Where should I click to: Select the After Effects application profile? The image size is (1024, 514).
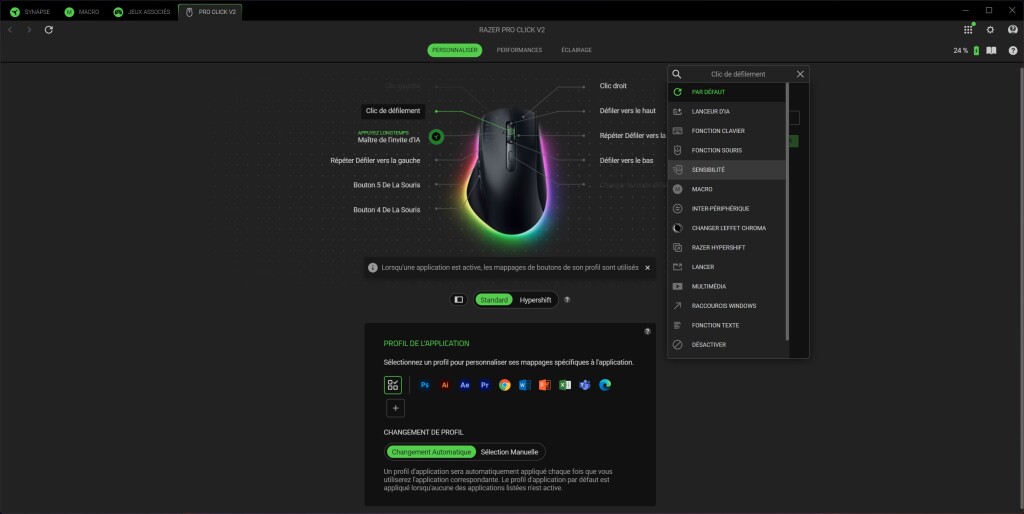point(465,385)
